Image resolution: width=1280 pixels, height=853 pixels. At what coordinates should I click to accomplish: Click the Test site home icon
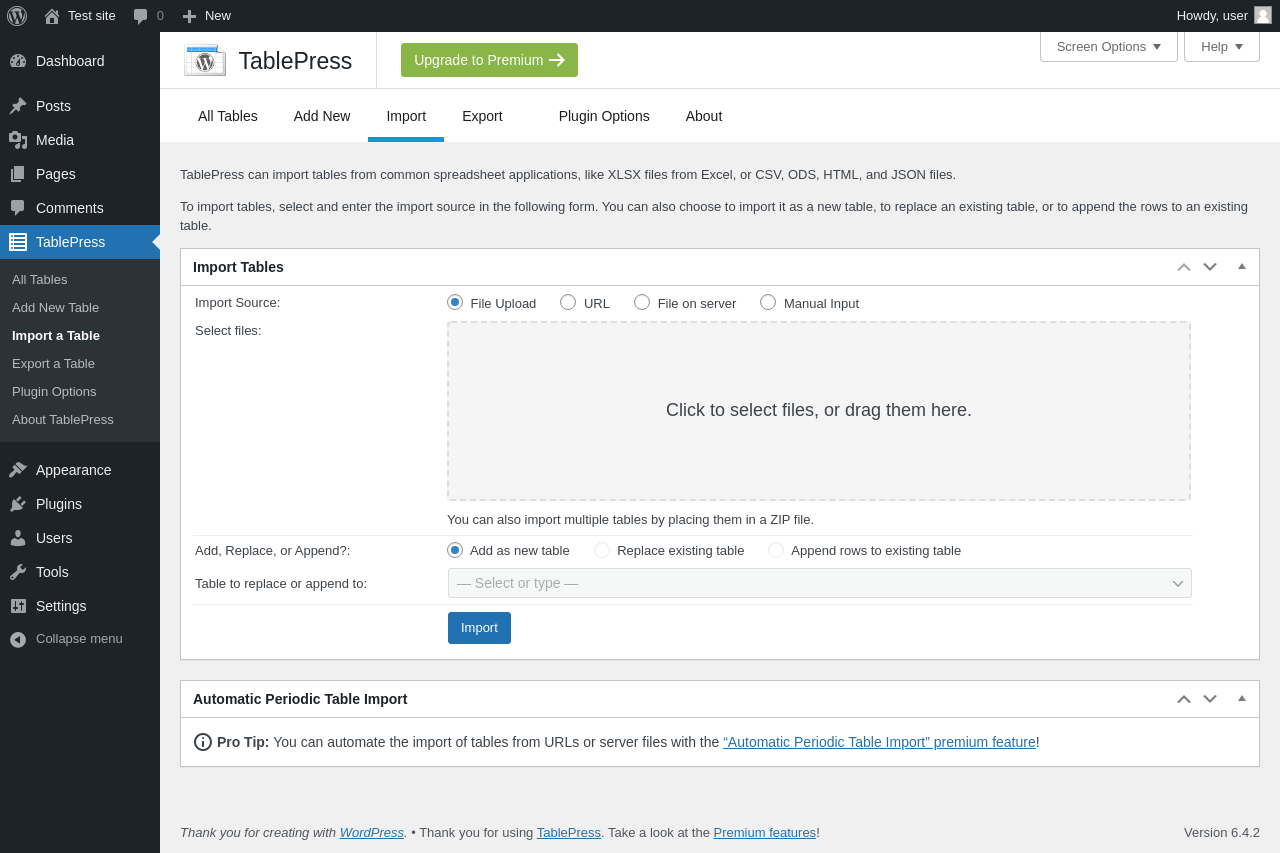click(52, 16)
